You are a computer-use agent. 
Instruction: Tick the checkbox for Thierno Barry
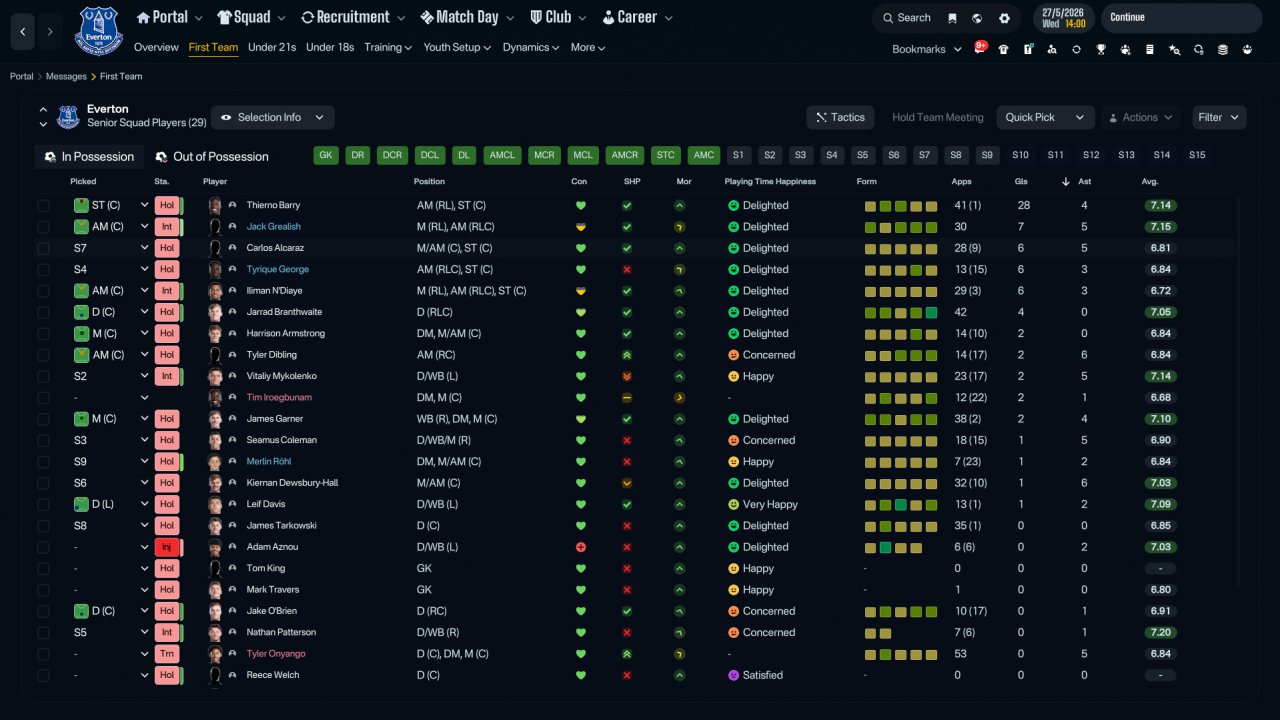click(x=43, y=205)
